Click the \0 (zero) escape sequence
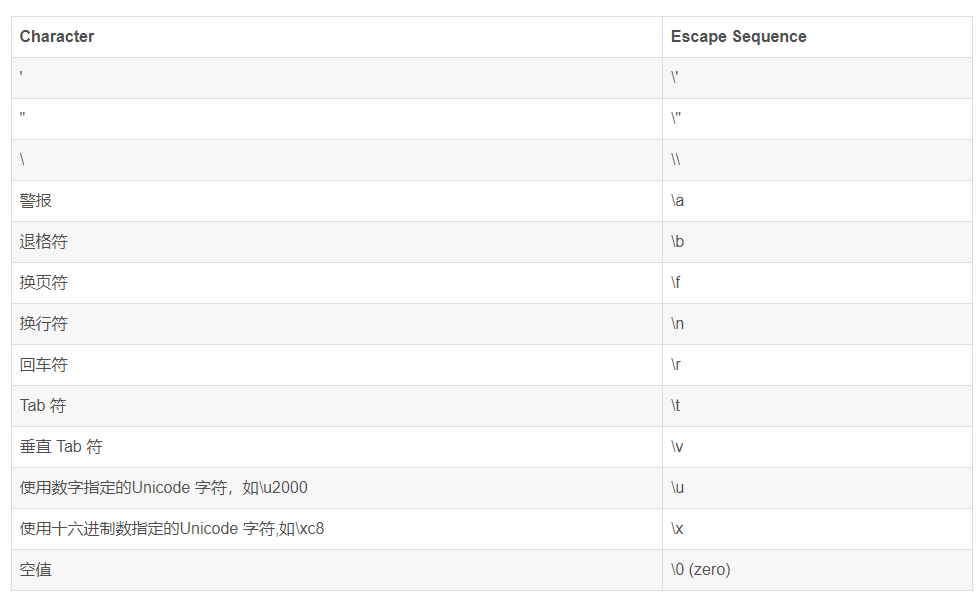The width and height of the screenshot is (977, 614). (x=700, y=570)
